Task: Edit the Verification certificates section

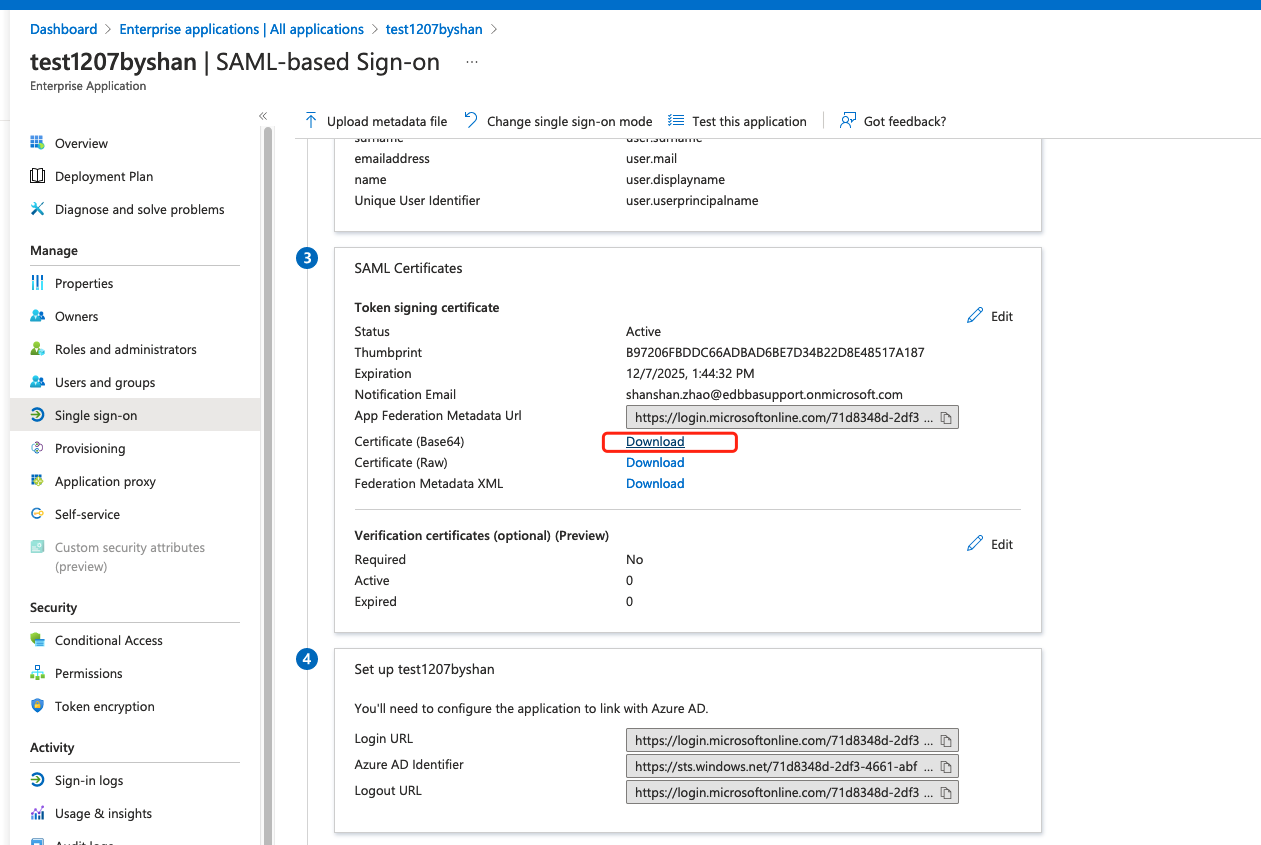Action: (x=990, y=544)
